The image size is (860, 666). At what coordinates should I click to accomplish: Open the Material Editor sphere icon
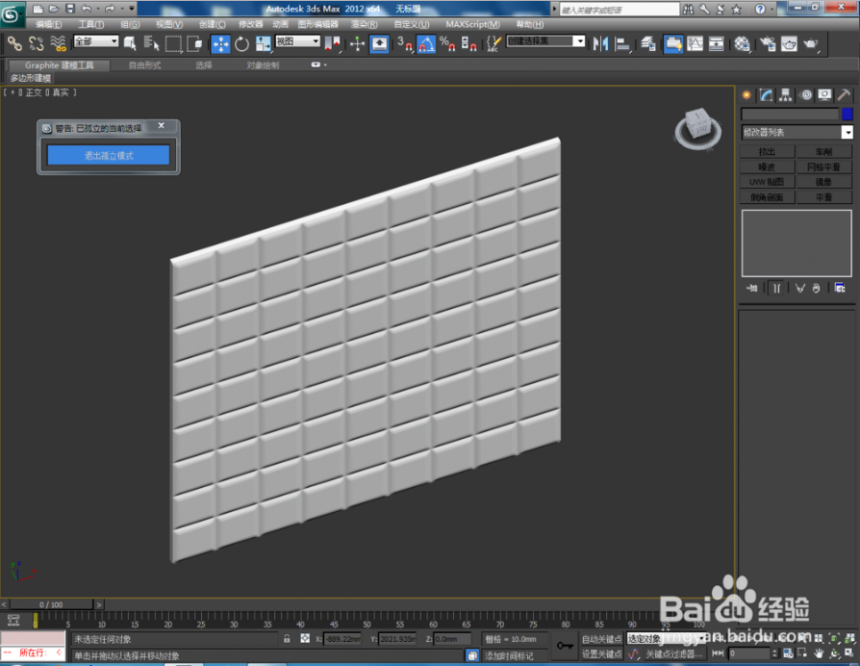point(742,43)
